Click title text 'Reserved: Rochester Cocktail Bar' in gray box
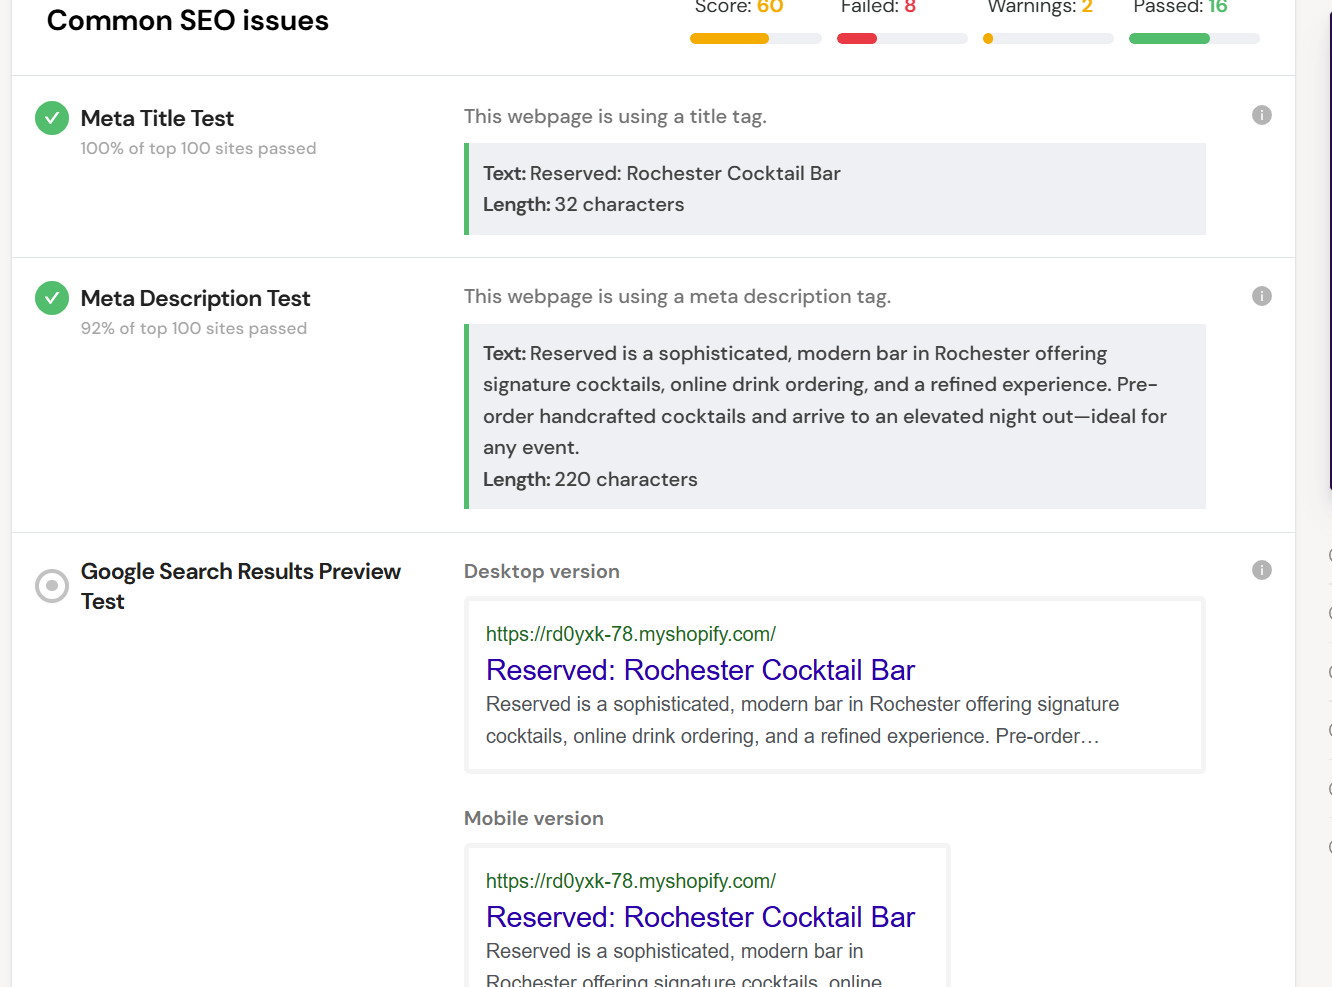The width and height of the screenshot is (1332, 987). coord(685,173)
